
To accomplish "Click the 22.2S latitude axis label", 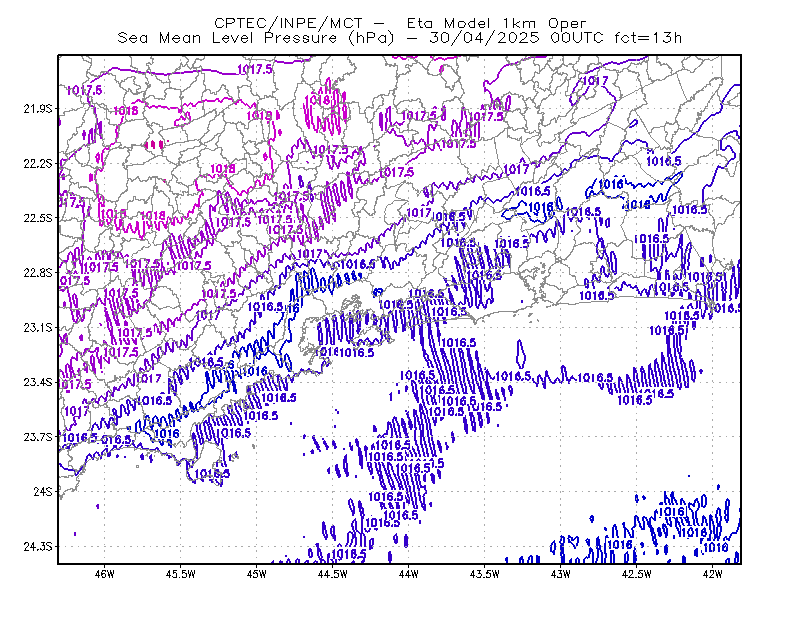I will point(37,163).
